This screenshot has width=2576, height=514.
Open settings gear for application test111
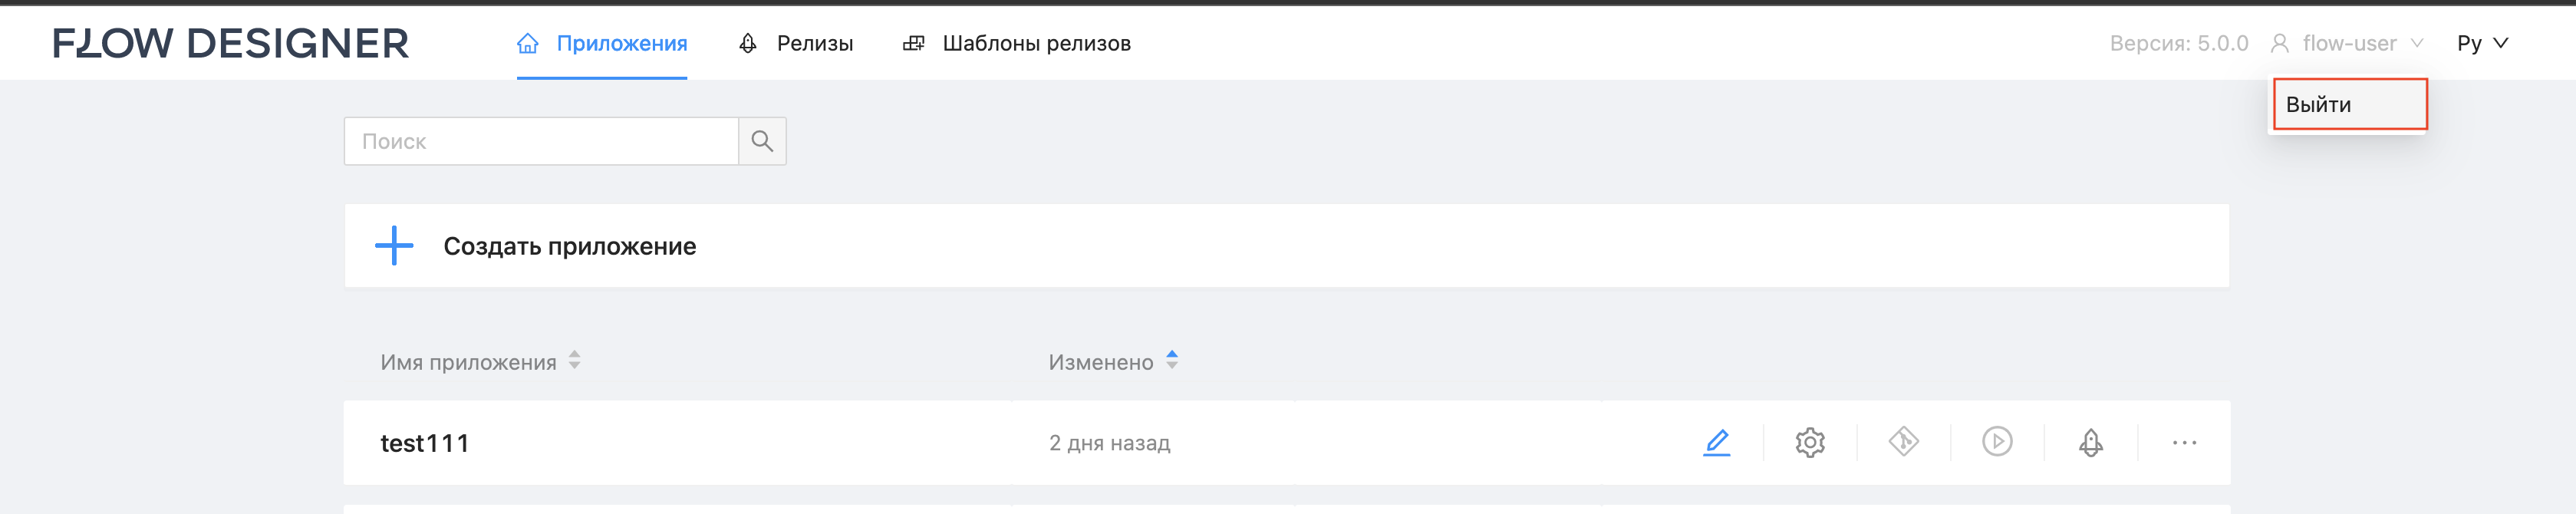(x=1813, y=441)
